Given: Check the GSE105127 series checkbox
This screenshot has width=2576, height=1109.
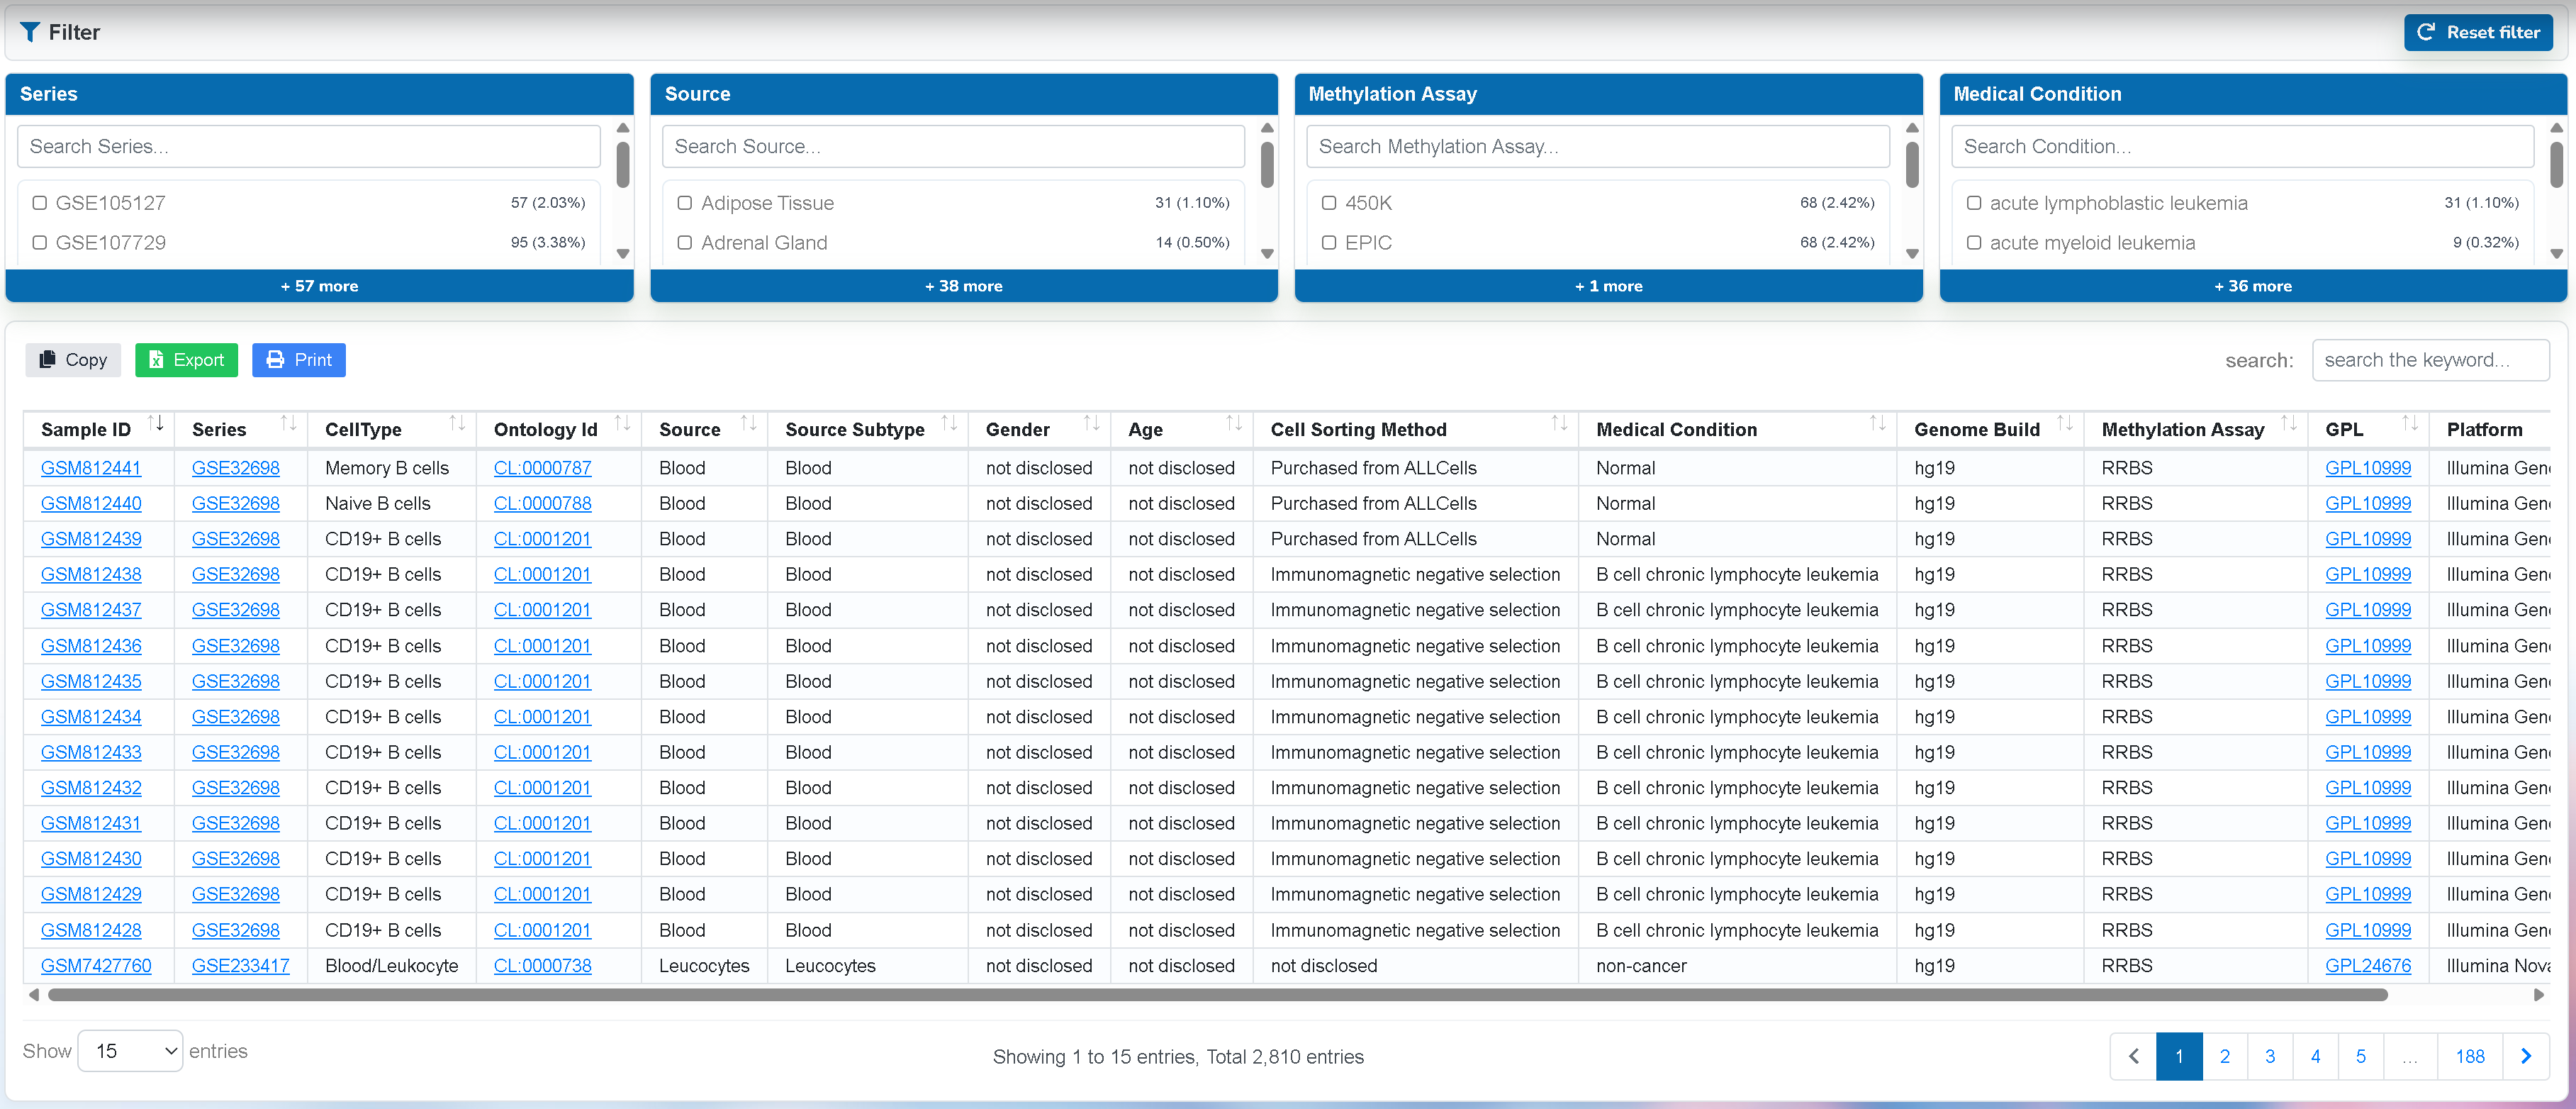Looking at the screenshot, I should click(x=40, y=203).
